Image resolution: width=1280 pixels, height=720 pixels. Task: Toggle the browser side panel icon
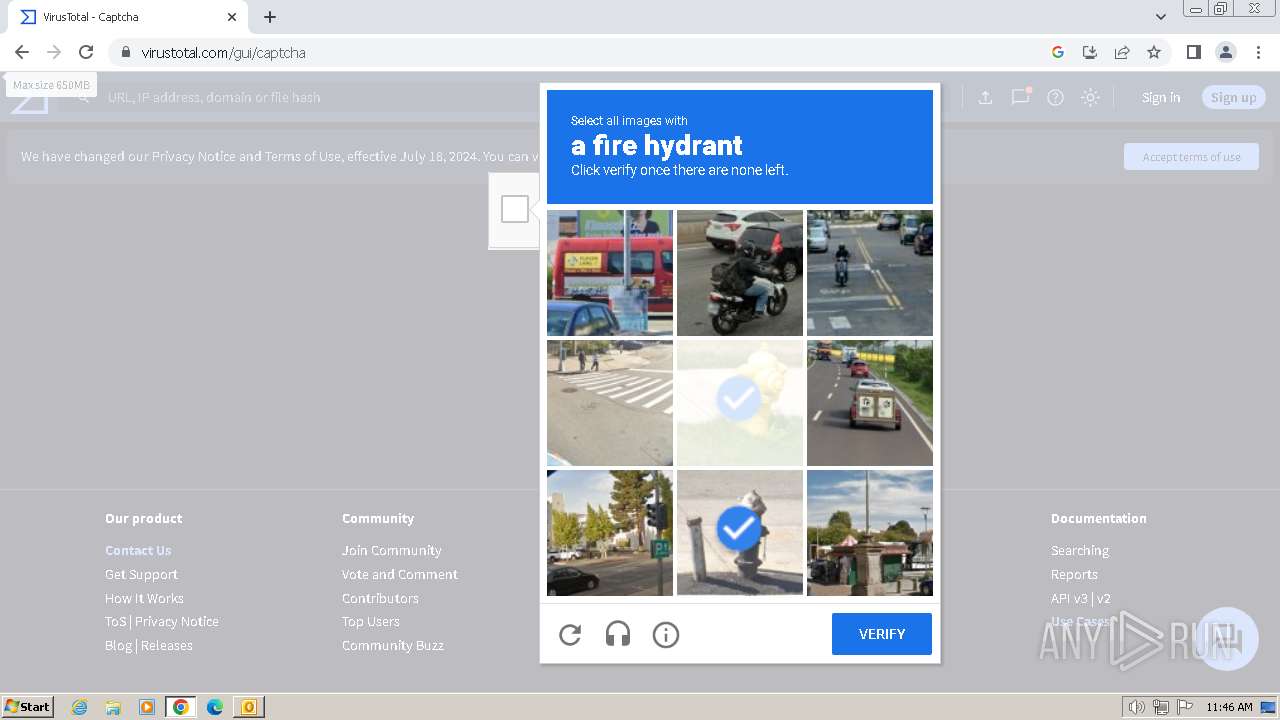[x=1193, y=52]
